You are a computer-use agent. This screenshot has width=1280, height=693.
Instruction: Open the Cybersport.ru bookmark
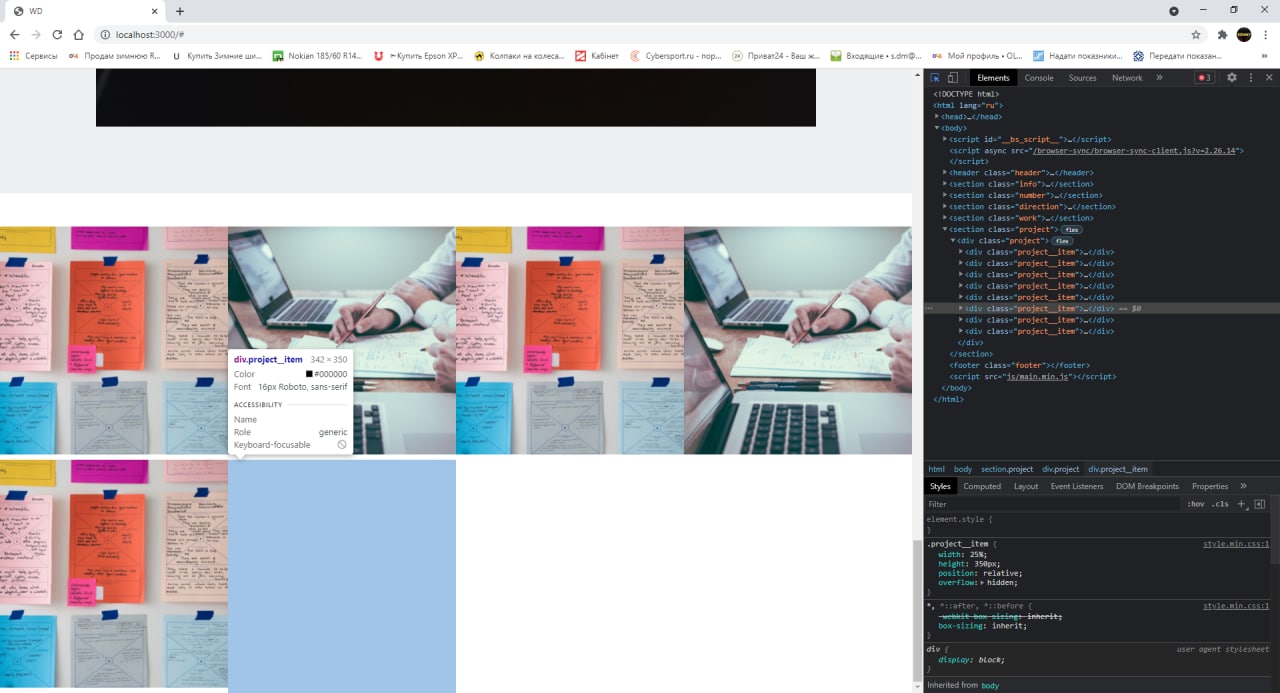676,56
